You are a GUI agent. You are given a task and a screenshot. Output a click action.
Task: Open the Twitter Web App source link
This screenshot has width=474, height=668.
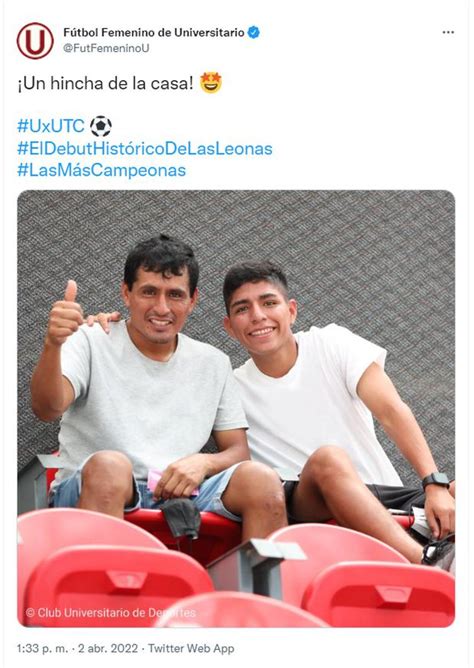191,648
